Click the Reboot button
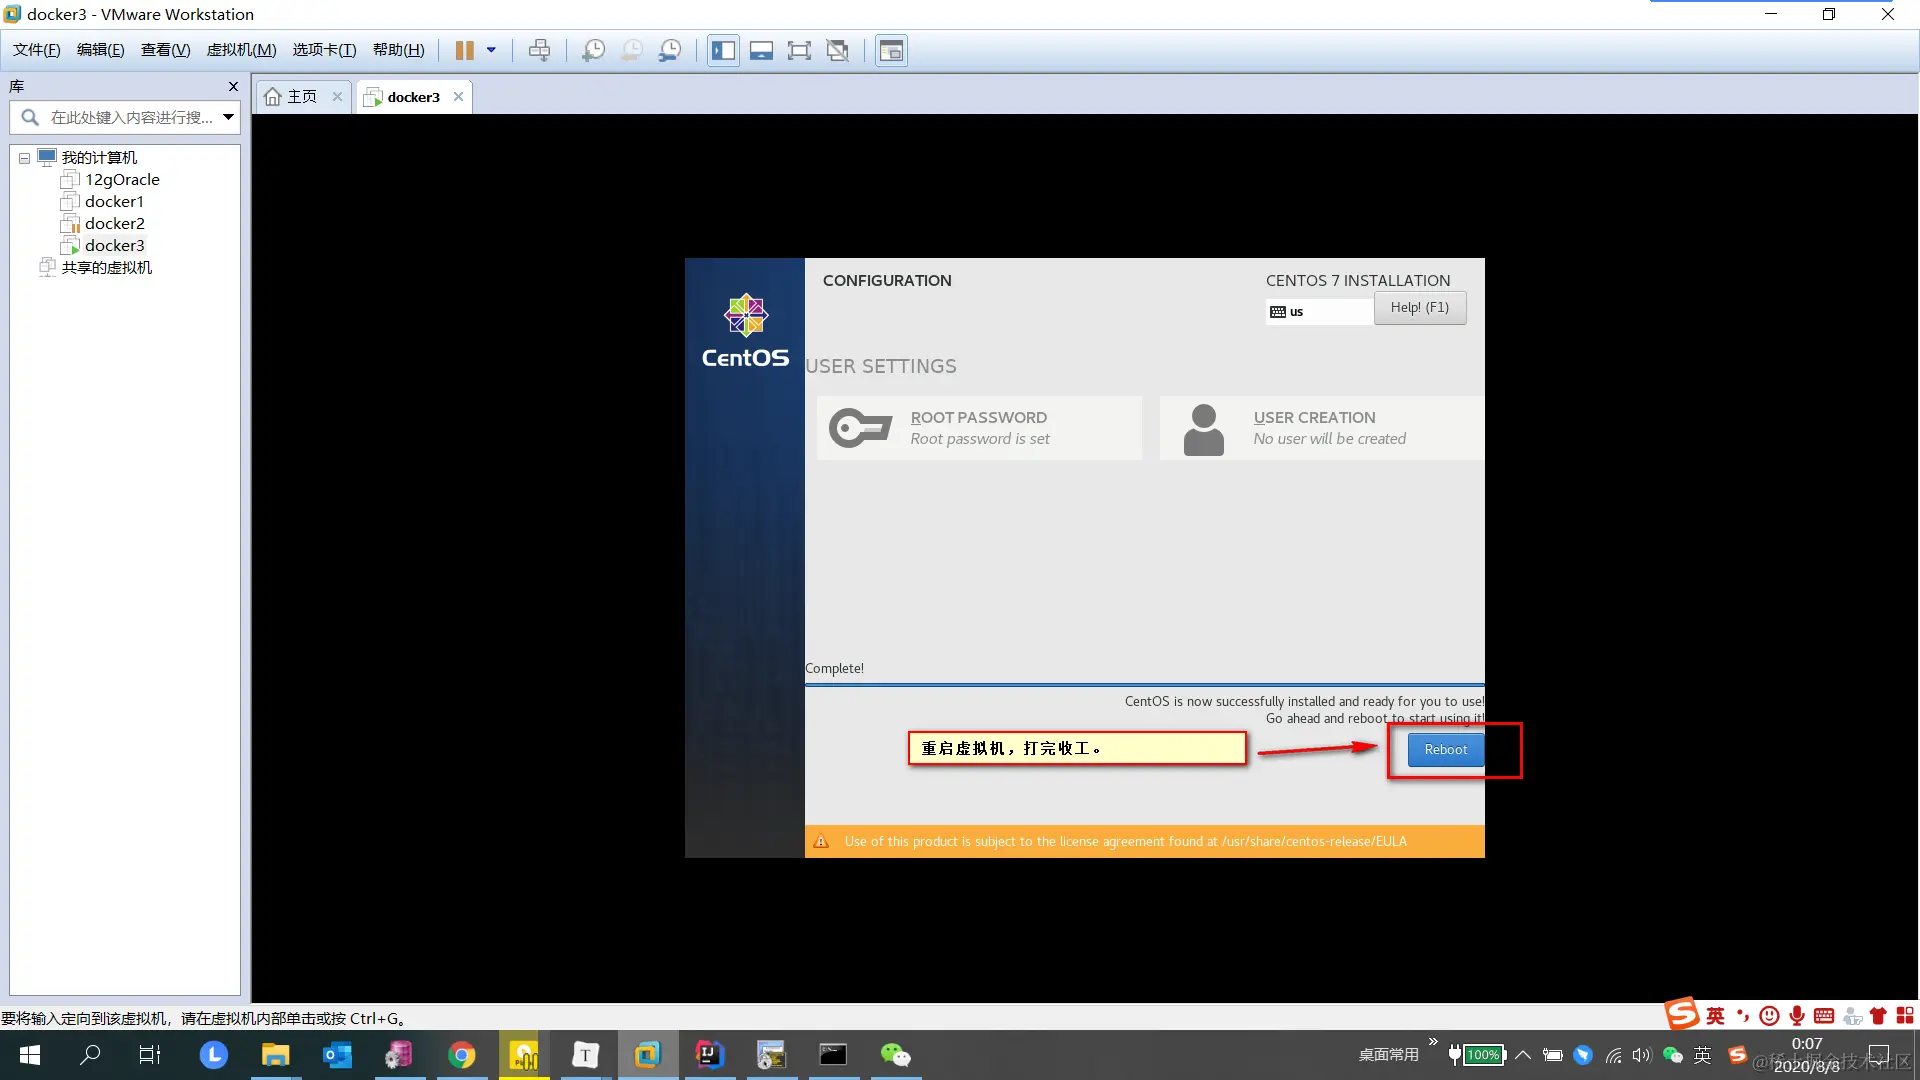The height and width of the screenshot is (1080, 1920). click(x=1445, y=749)
